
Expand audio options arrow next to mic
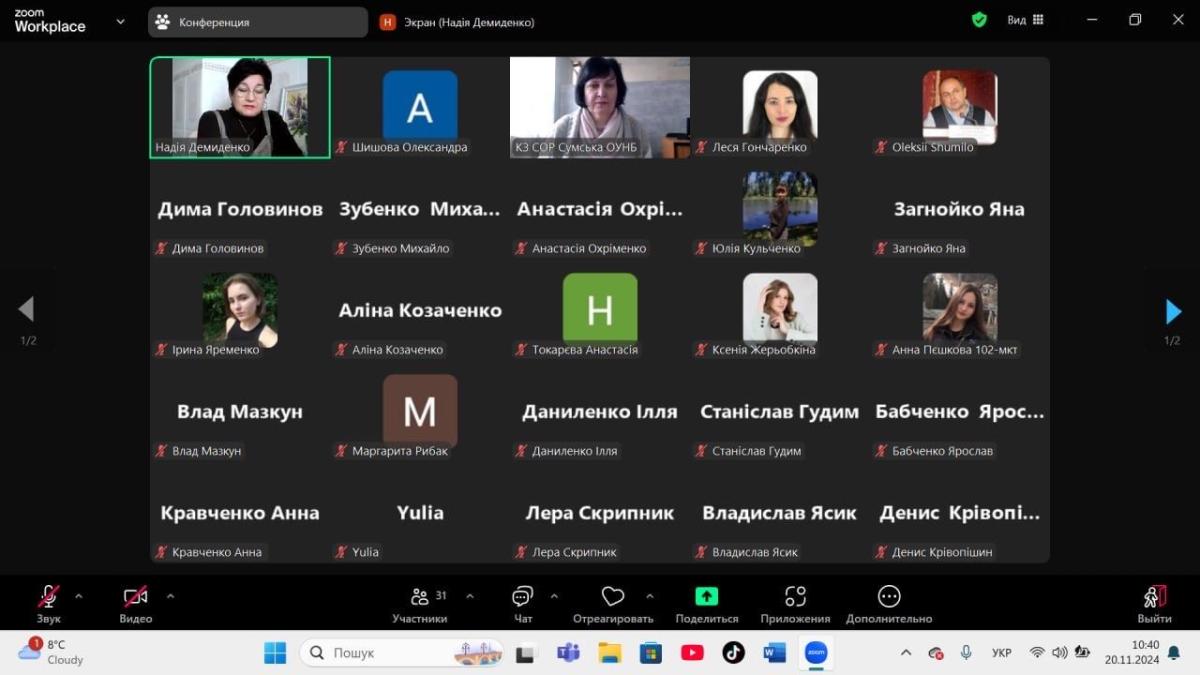tap(79, 597)
